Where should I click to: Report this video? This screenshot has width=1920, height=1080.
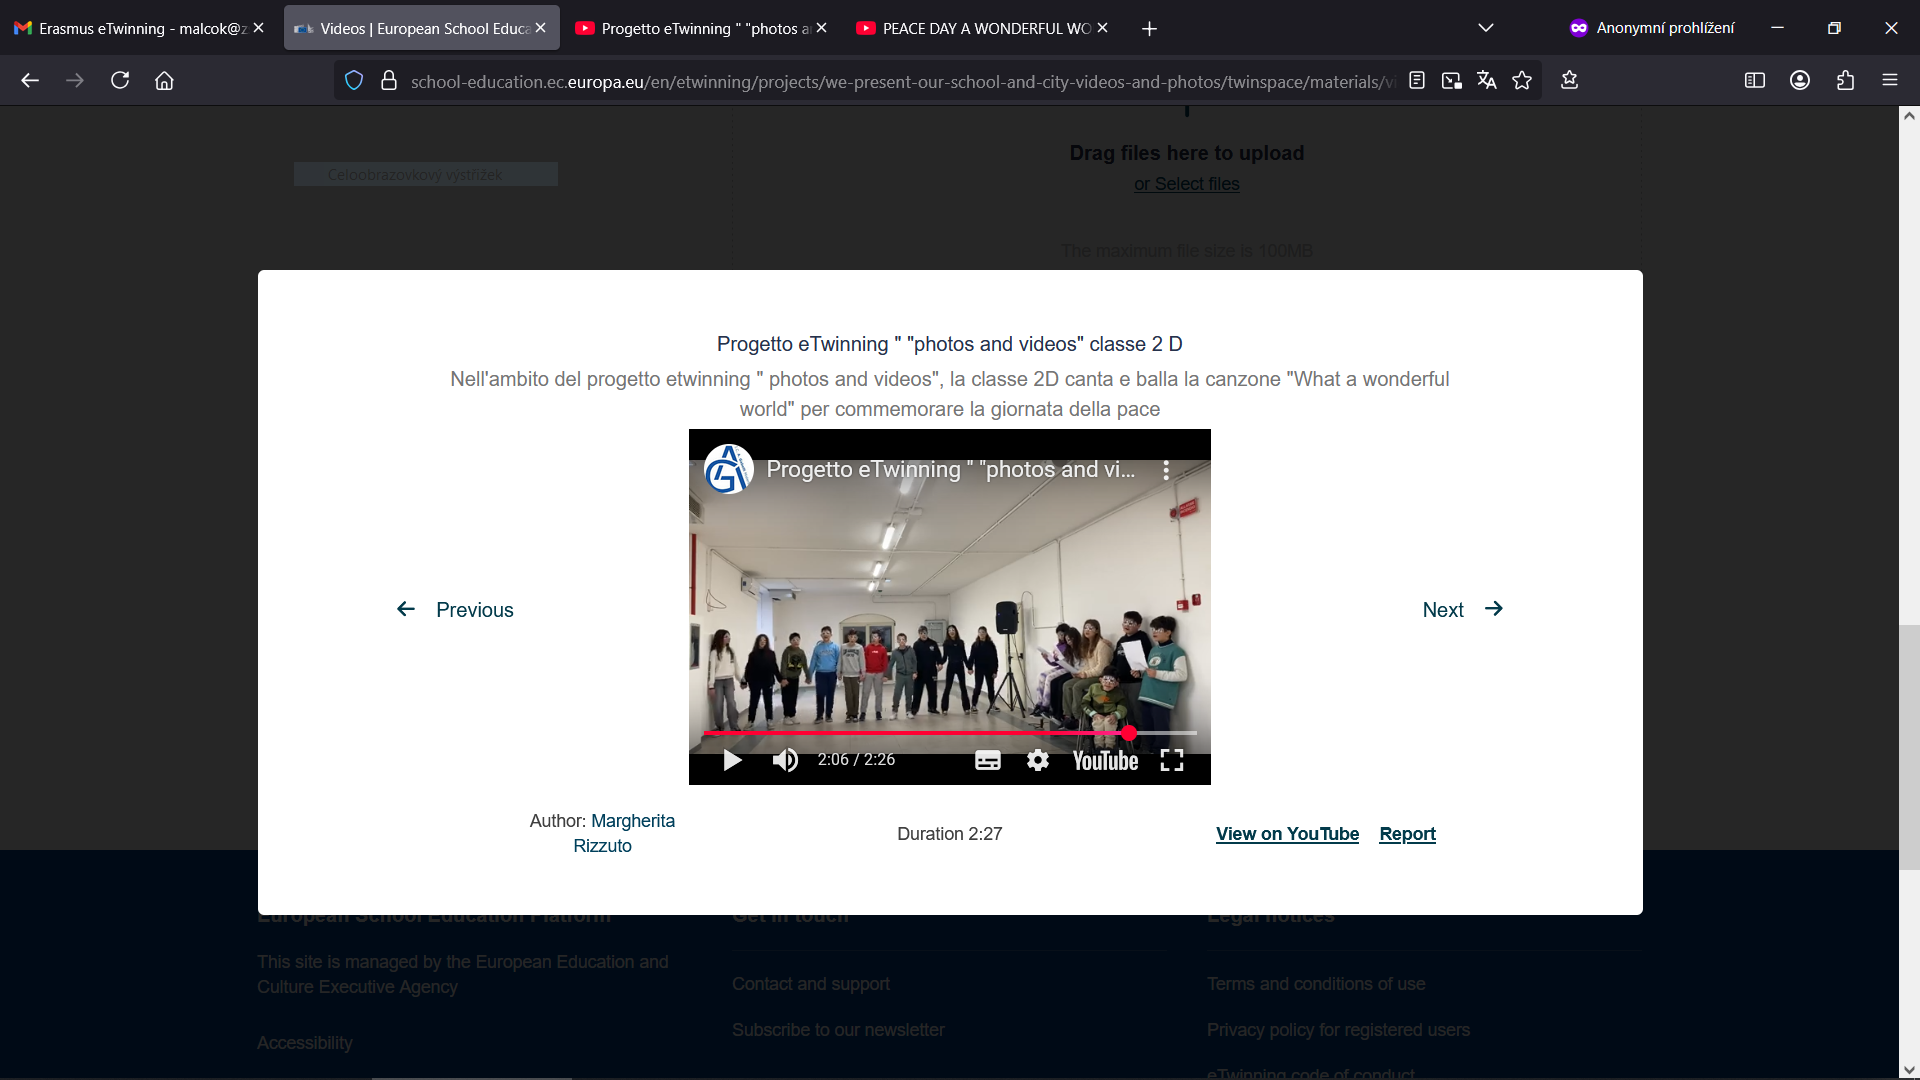click(x=1407, y=834)
